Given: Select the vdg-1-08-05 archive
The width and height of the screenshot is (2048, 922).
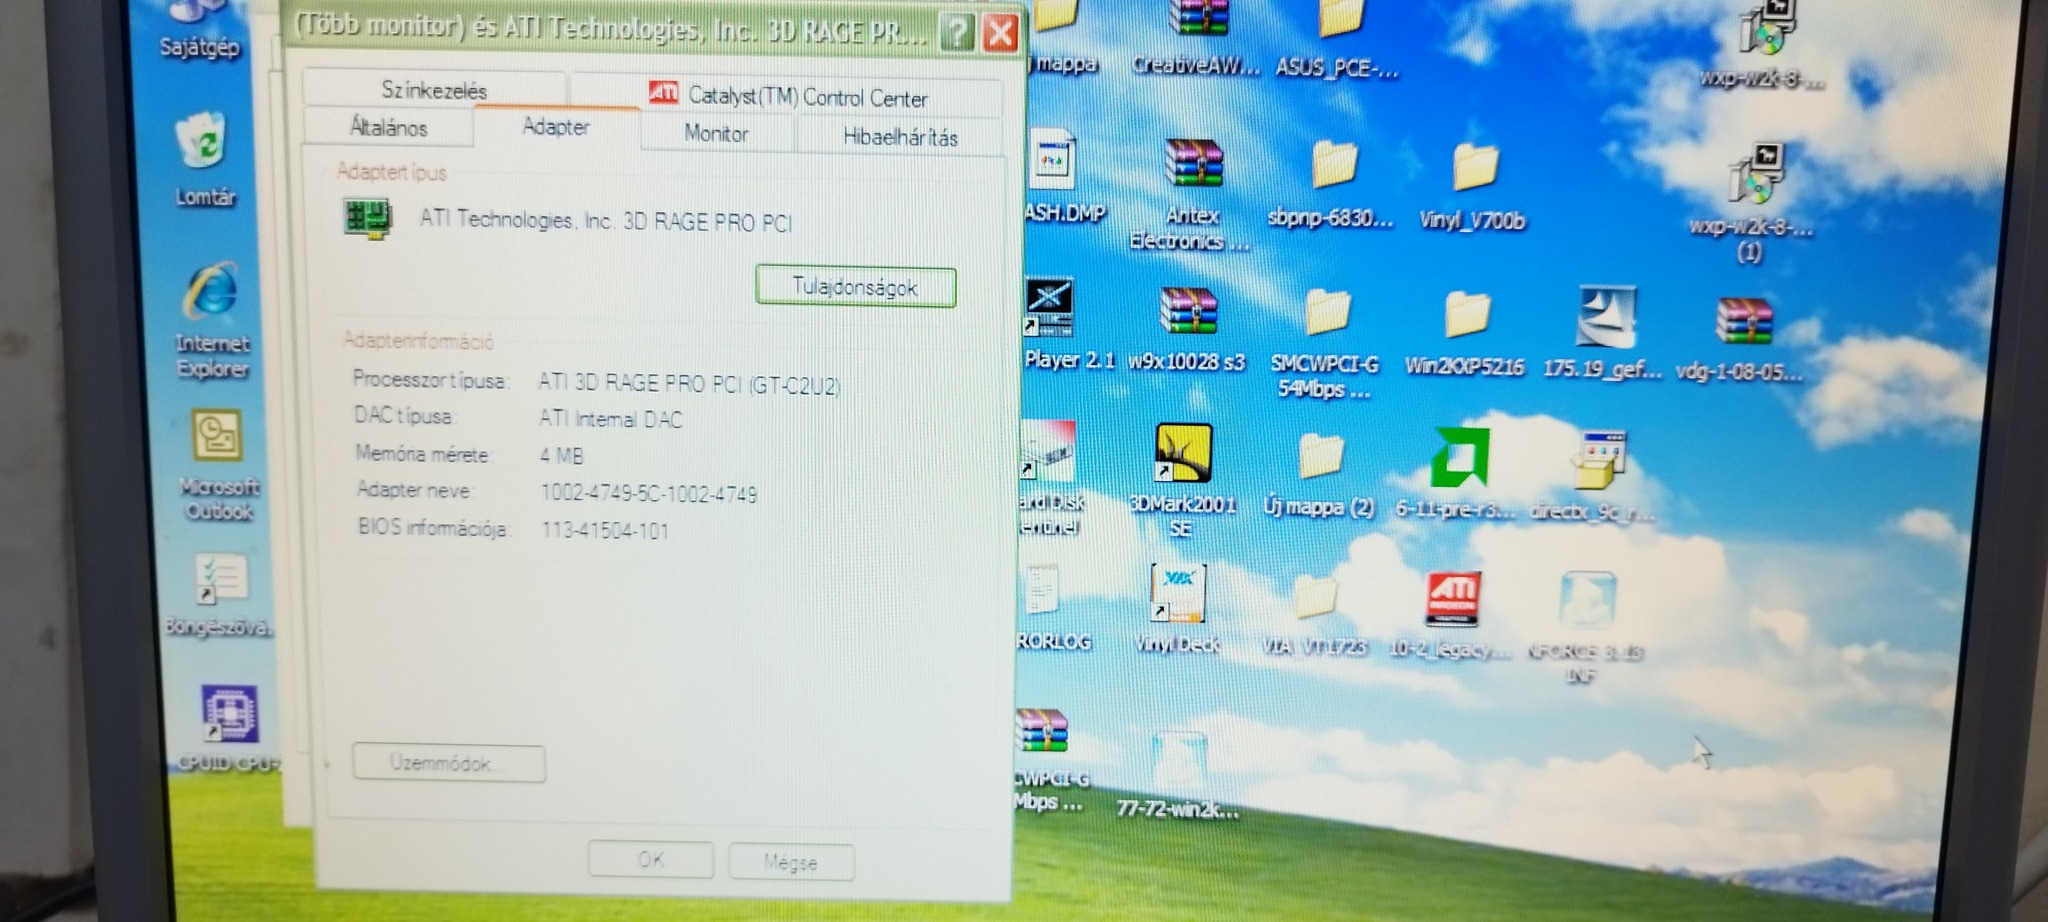Looking at the screenshot, I should [1740, 340].
